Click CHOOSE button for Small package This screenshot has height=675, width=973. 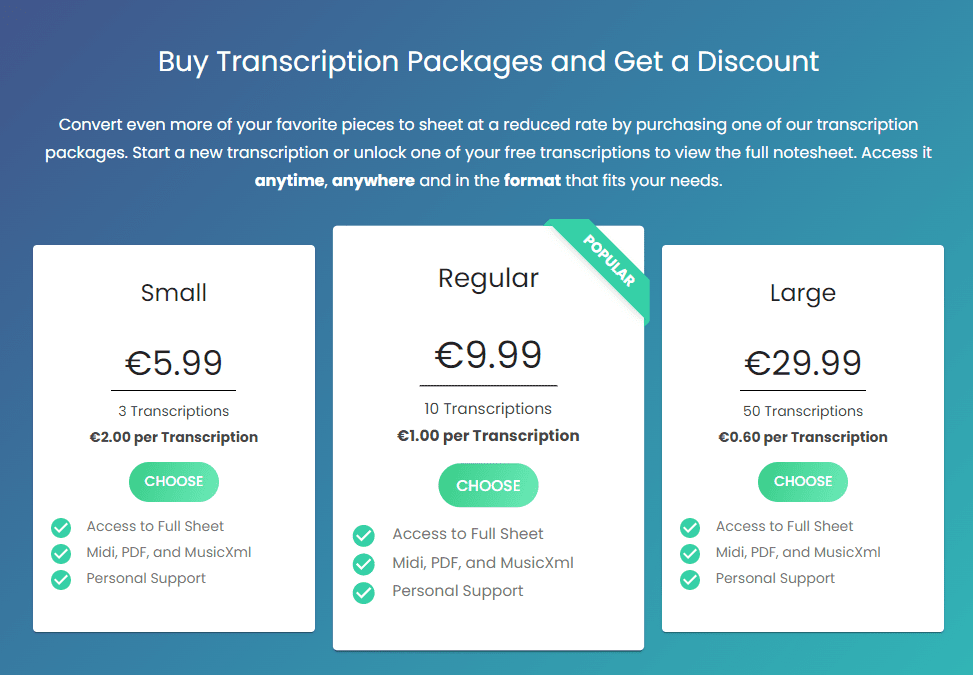[174, 481]
